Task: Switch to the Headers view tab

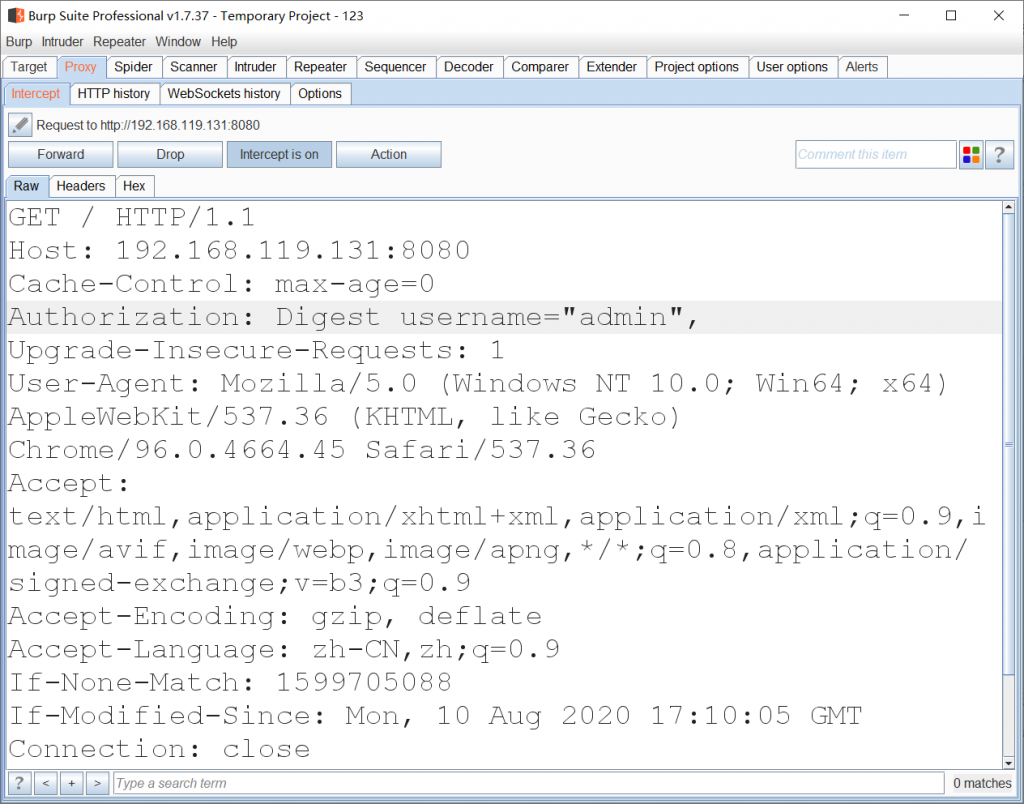Action: point(81,185)
